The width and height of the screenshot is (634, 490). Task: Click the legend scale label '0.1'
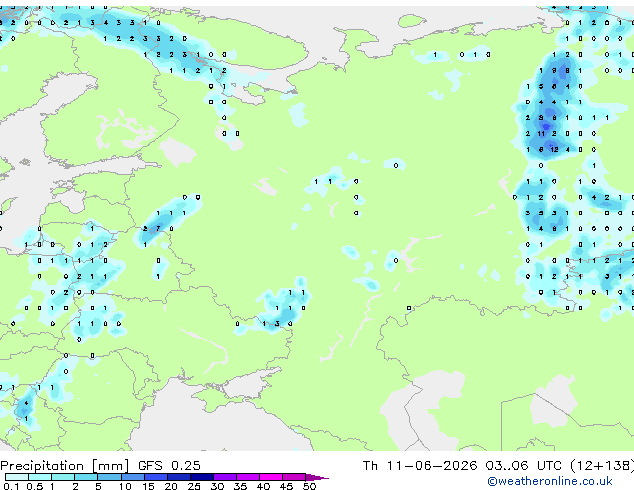(11, 486)
